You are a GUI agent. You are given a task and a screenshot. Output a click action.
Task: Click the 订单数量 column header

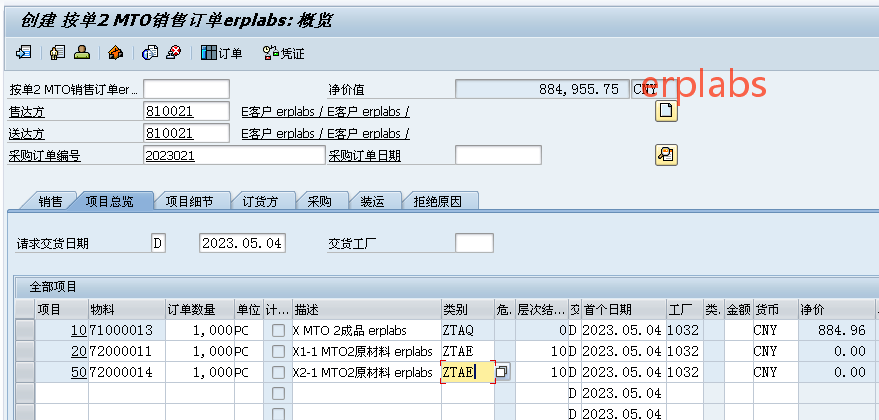[200, 309]
